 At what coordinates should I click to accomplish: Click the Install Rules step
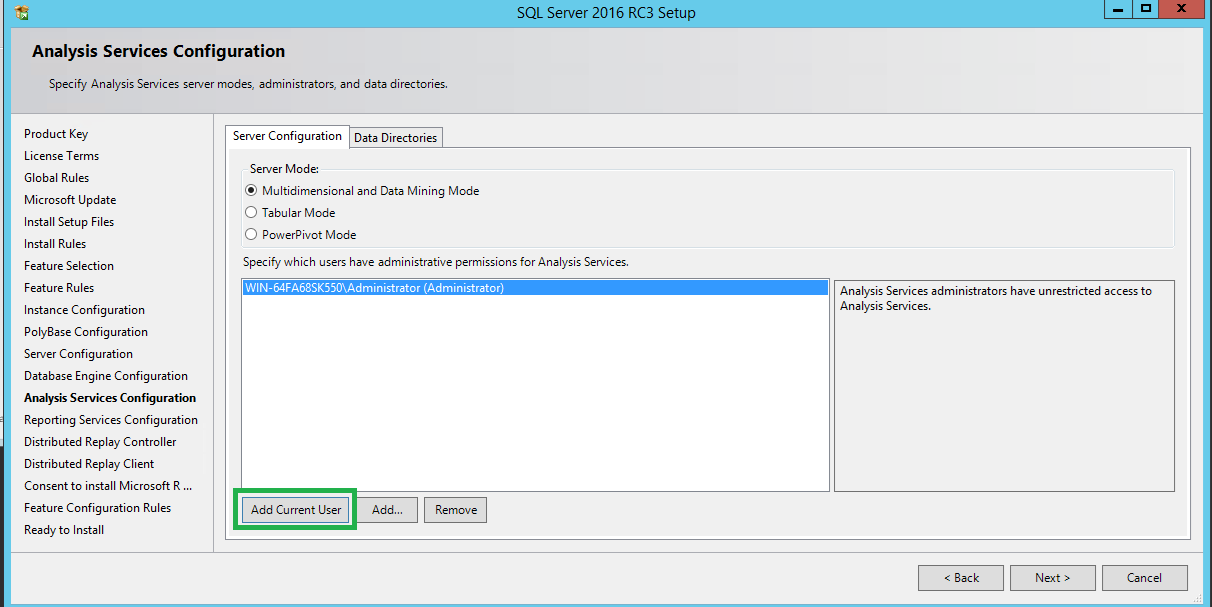point(55,244)
